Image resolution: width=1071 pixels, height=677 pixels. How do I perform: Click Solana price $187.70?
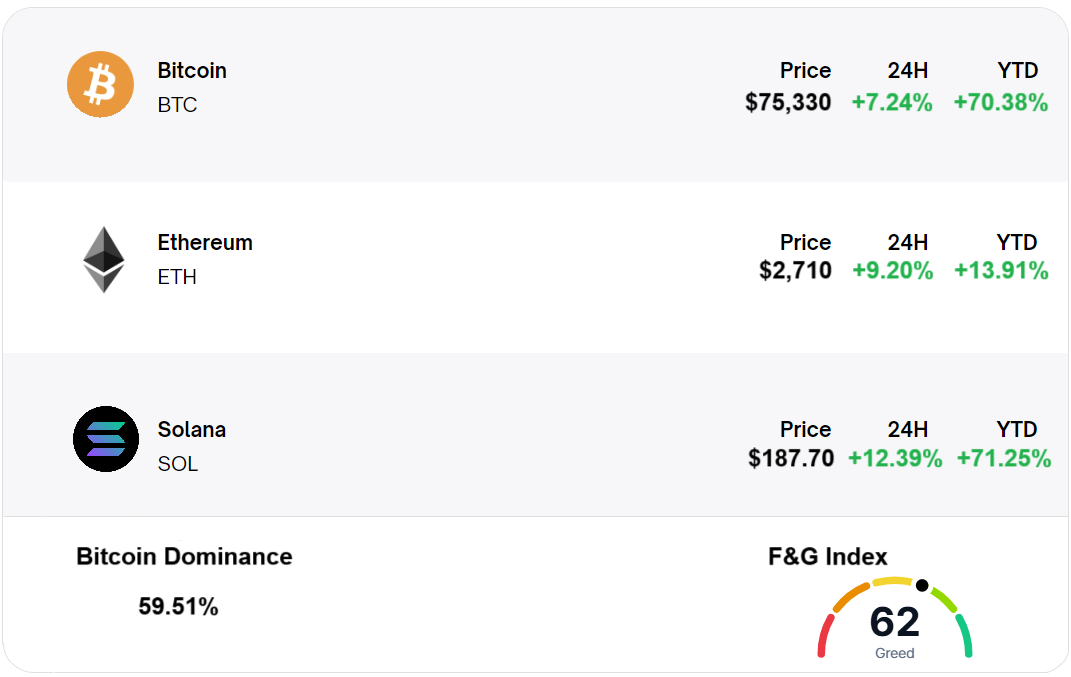pyautogui.click(x=791, y=459)
